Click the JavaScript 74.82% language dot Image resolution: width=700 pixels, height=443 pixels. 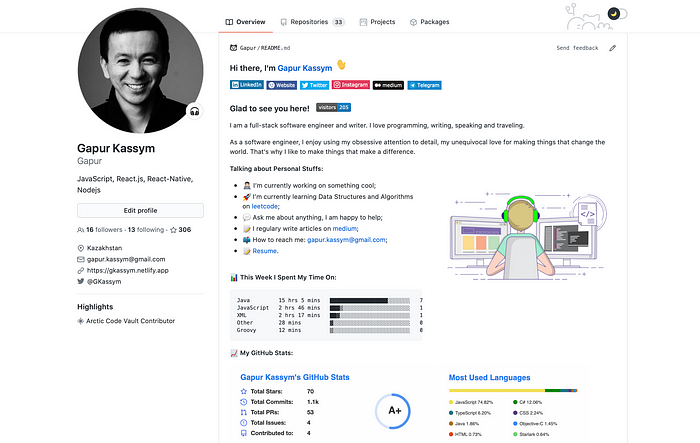(x=451, y=402)
